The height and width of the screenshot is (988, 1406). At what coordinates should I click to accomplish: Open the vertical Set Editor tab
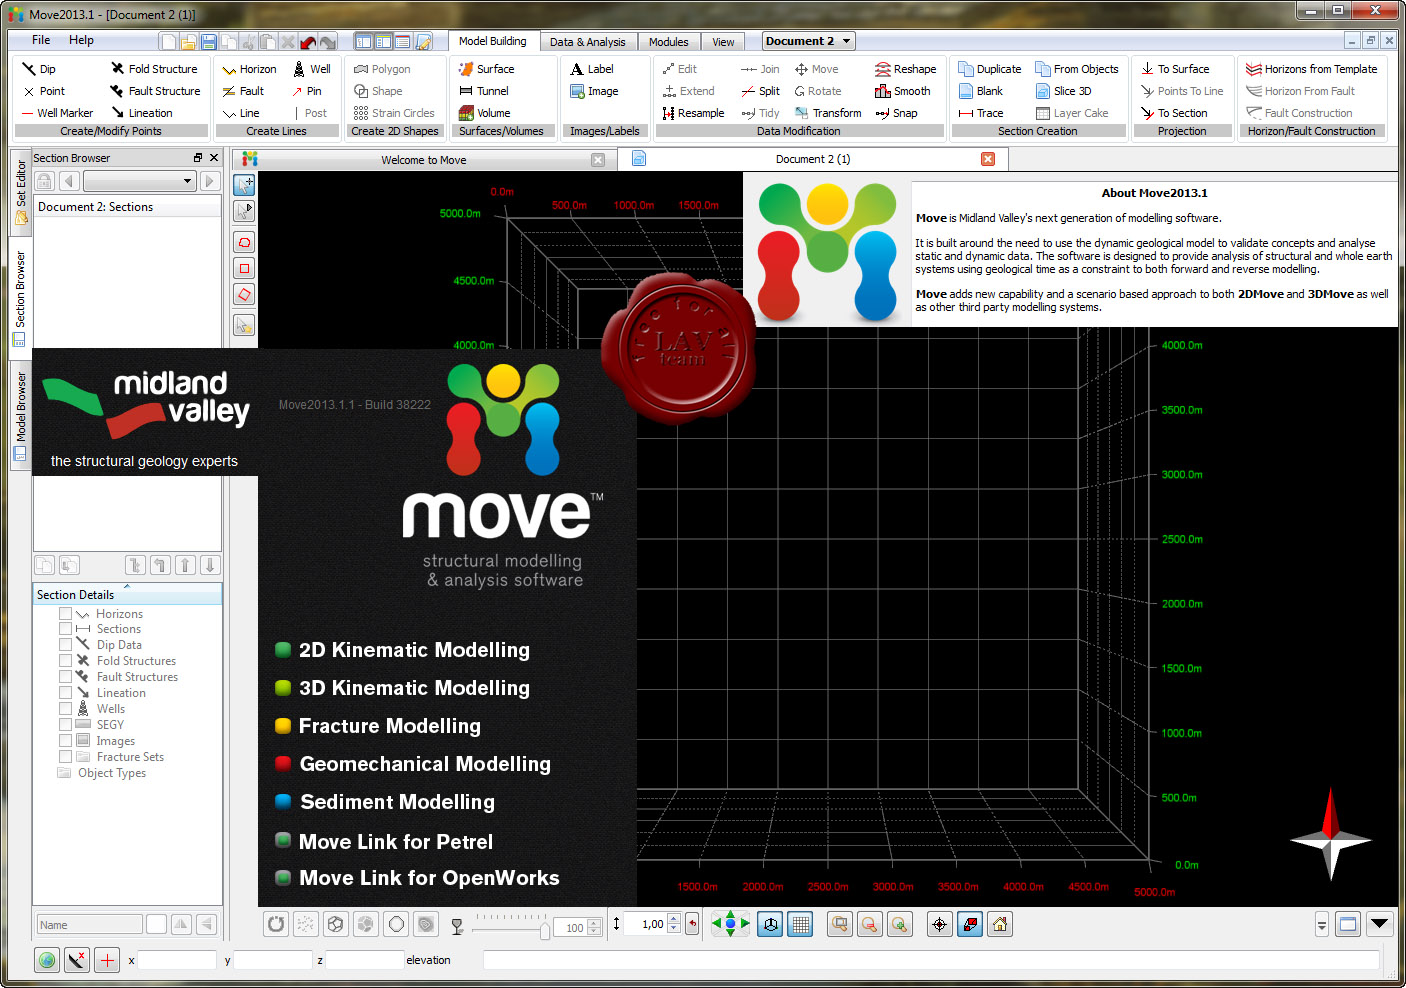pos(20,191)
